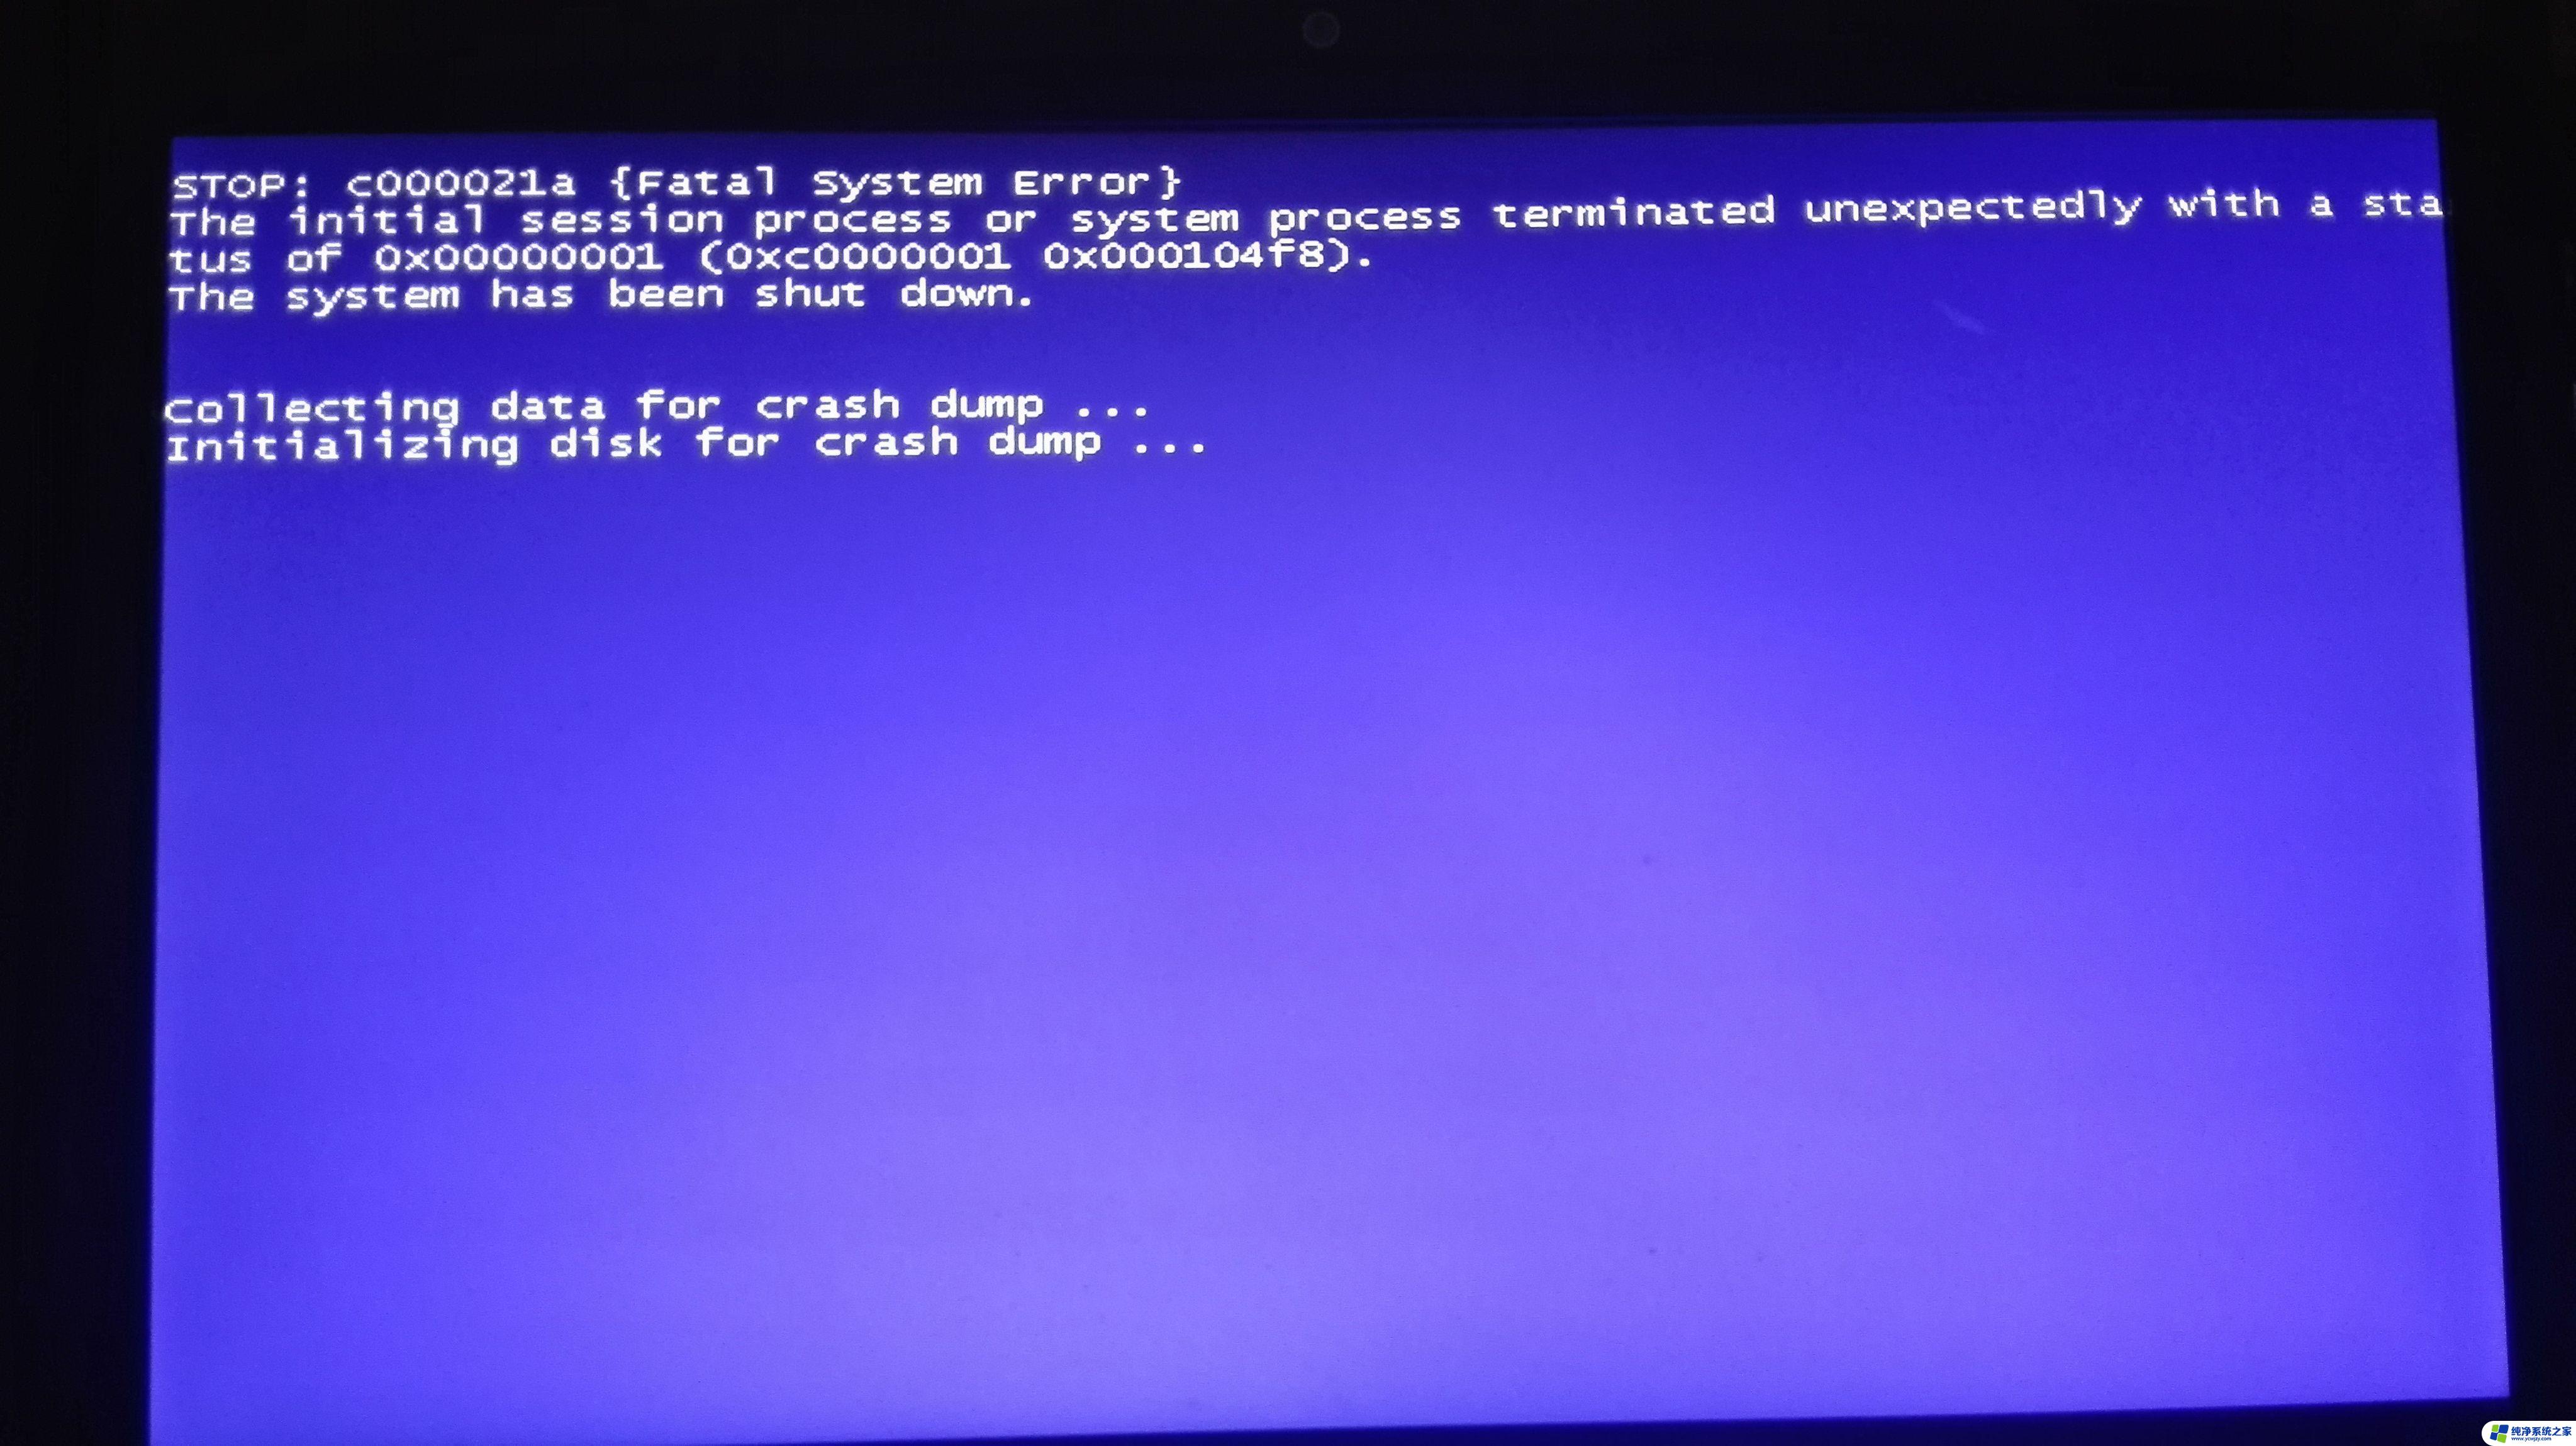Click the status code 0x00000001 text
The width and height of the screenshot is (2576, 1446).
pyautogui.click(x=513, y=253)
